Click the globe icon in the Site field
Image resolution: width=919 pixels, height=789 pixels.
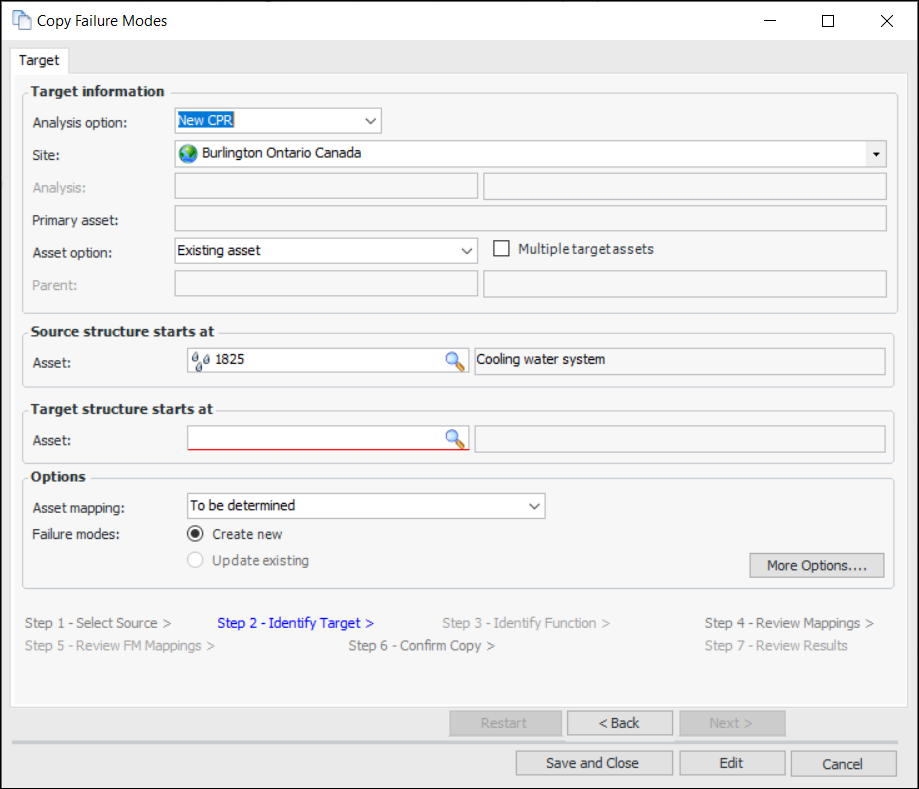(188, 154)
